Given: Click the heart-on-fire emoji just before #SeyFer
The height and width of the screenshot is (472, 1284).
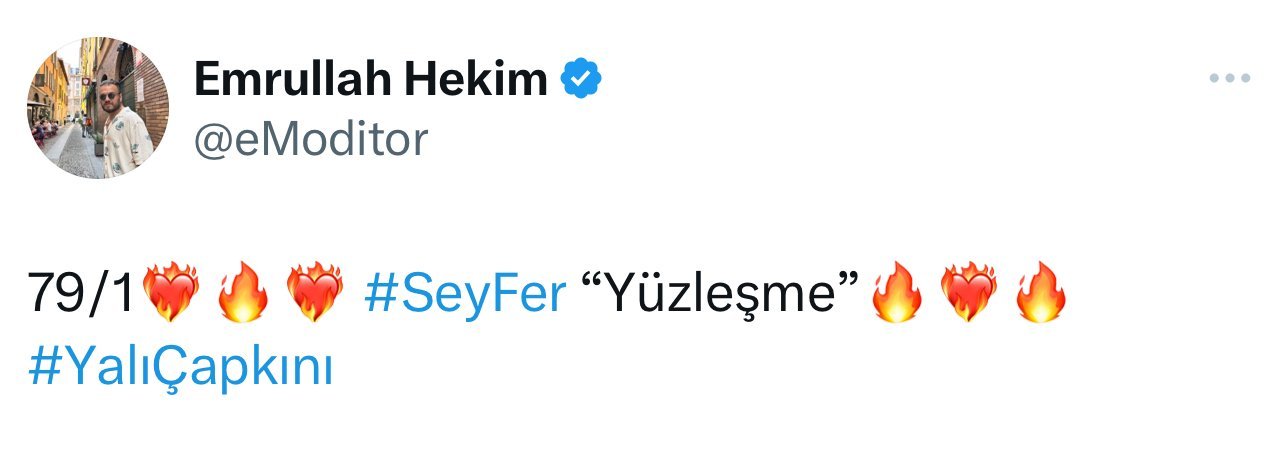Looking at the screenshot, I should 315,295.
